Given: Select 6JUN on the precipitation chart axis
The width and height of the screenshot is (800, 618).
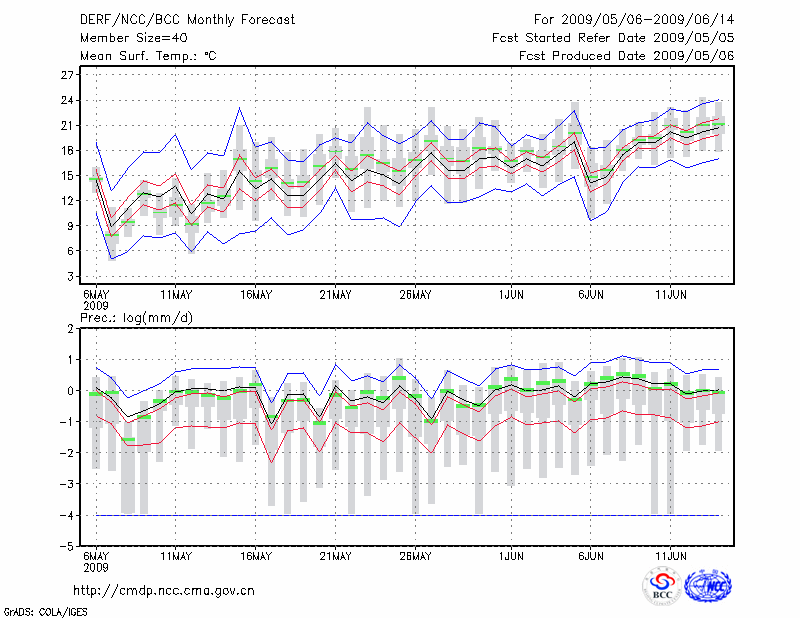Looking at the screenshot, I should pos(590,555).
